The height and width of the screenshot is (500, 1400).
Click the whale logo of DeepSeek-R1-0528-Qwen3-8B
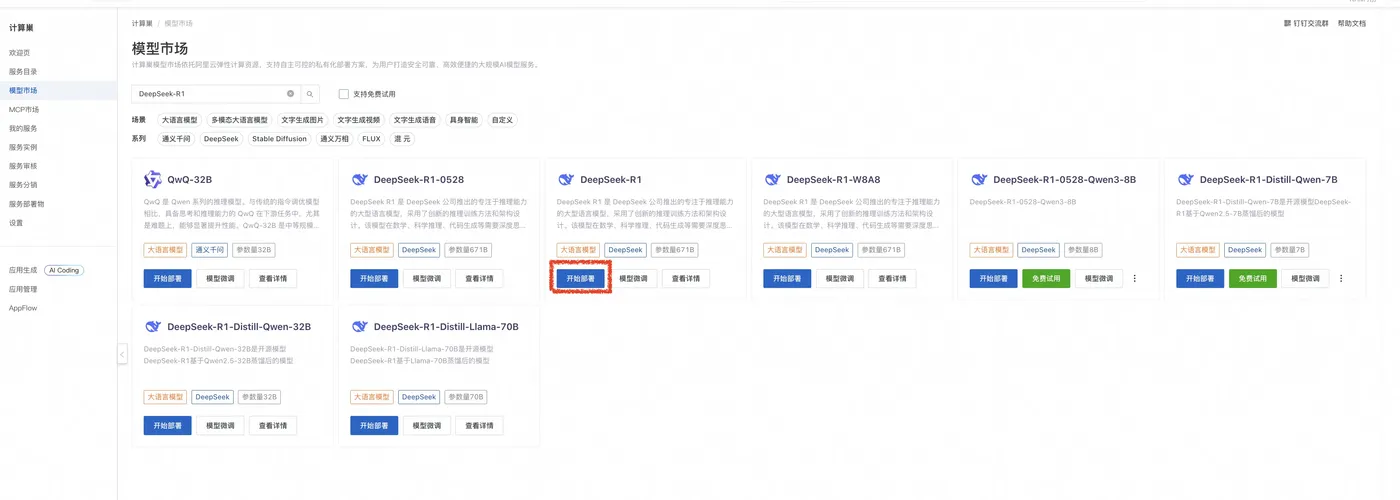(x=979, y=179)
